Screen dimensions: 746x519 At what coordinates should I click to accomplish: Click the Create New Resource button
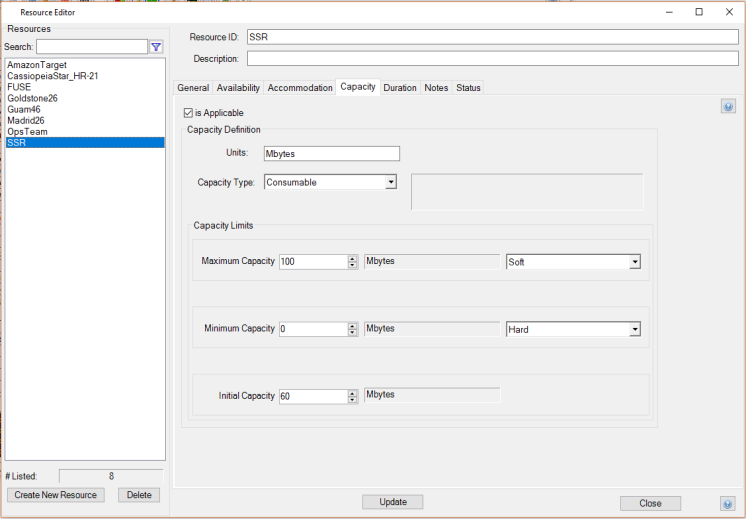click(56, 495)
